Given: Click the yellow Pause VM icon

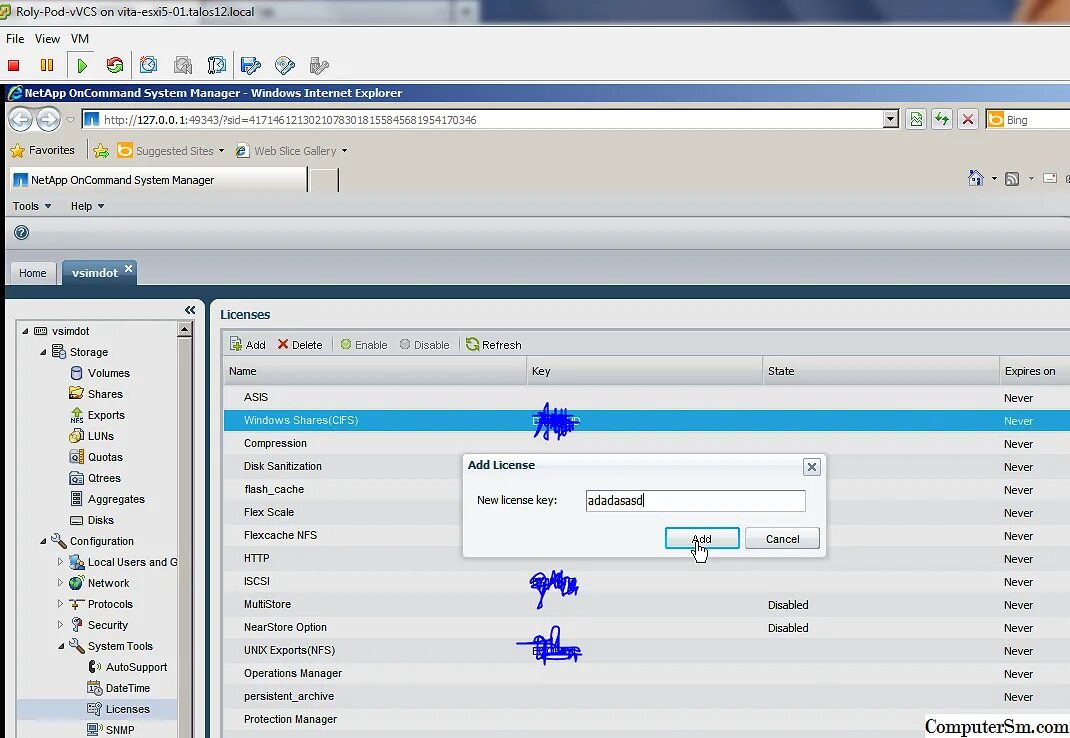Looking at the screenshot, I should [47, 66].
